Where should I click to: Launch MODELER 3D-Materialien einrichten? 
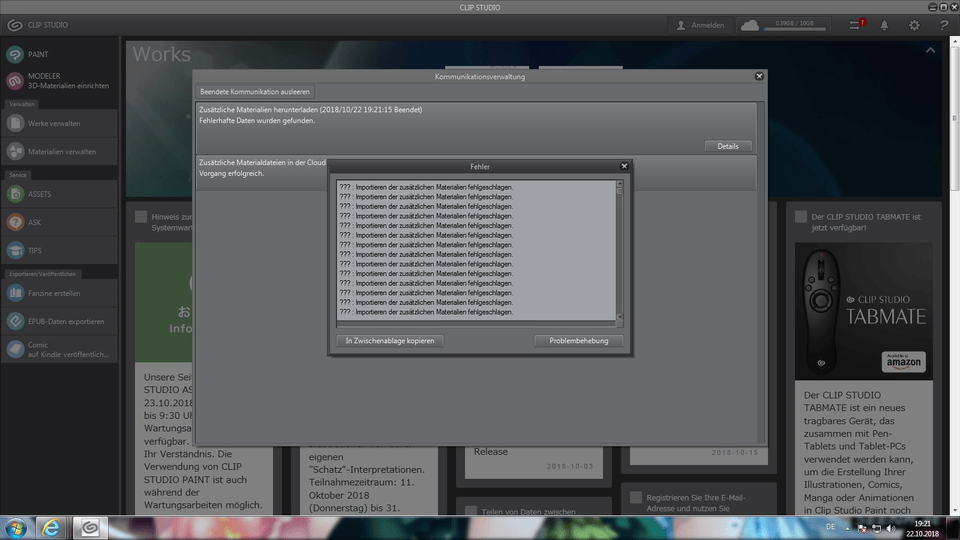coord(59,81)
